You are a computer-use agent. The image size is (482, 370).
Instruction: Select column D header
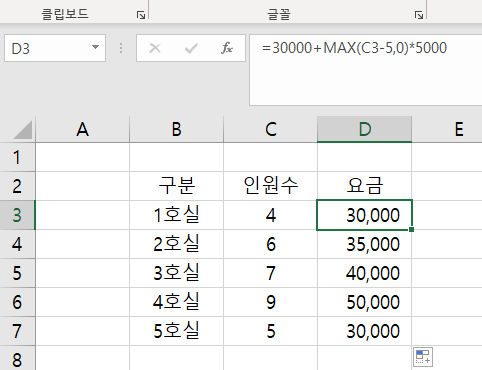pyautogui.click(x=365, y=129)
